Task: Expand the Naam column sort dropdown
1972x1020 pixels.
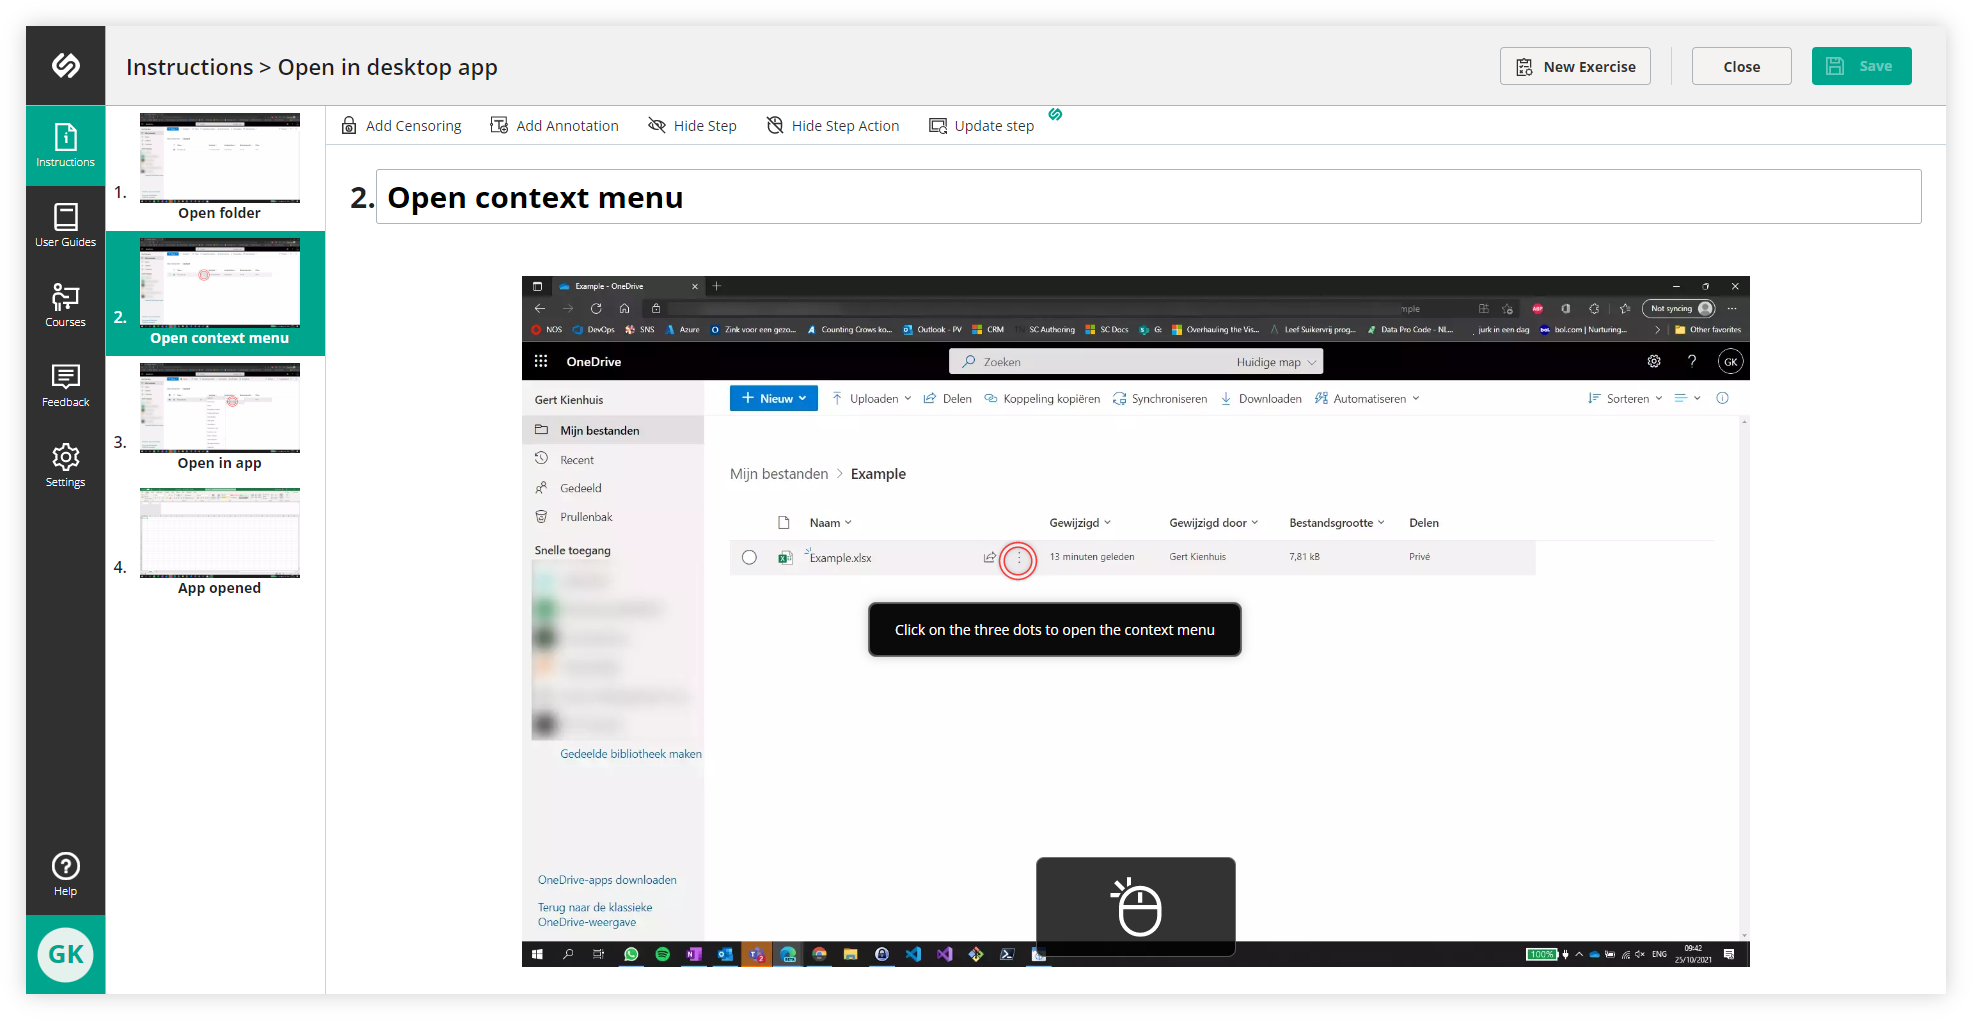Action: tap(848, 522)
